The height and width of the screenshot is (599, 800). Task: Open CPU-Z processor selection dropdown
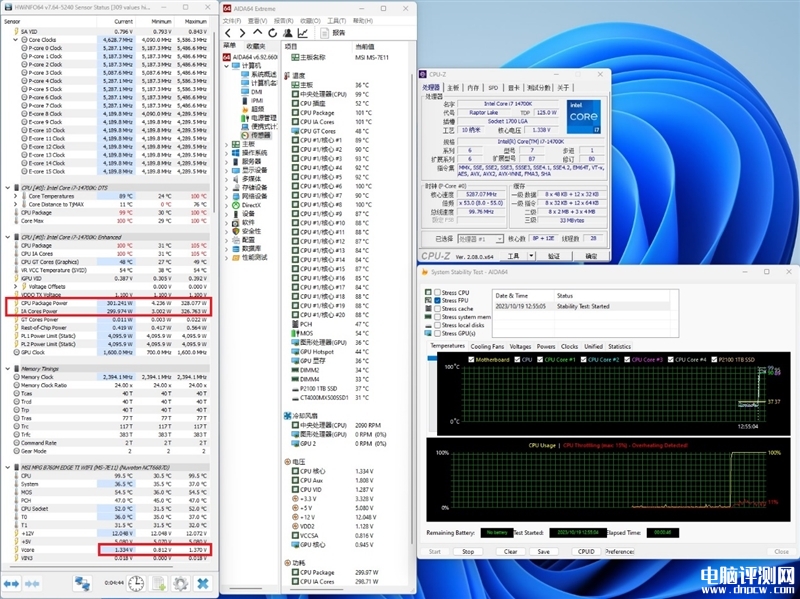coord(499,239)
